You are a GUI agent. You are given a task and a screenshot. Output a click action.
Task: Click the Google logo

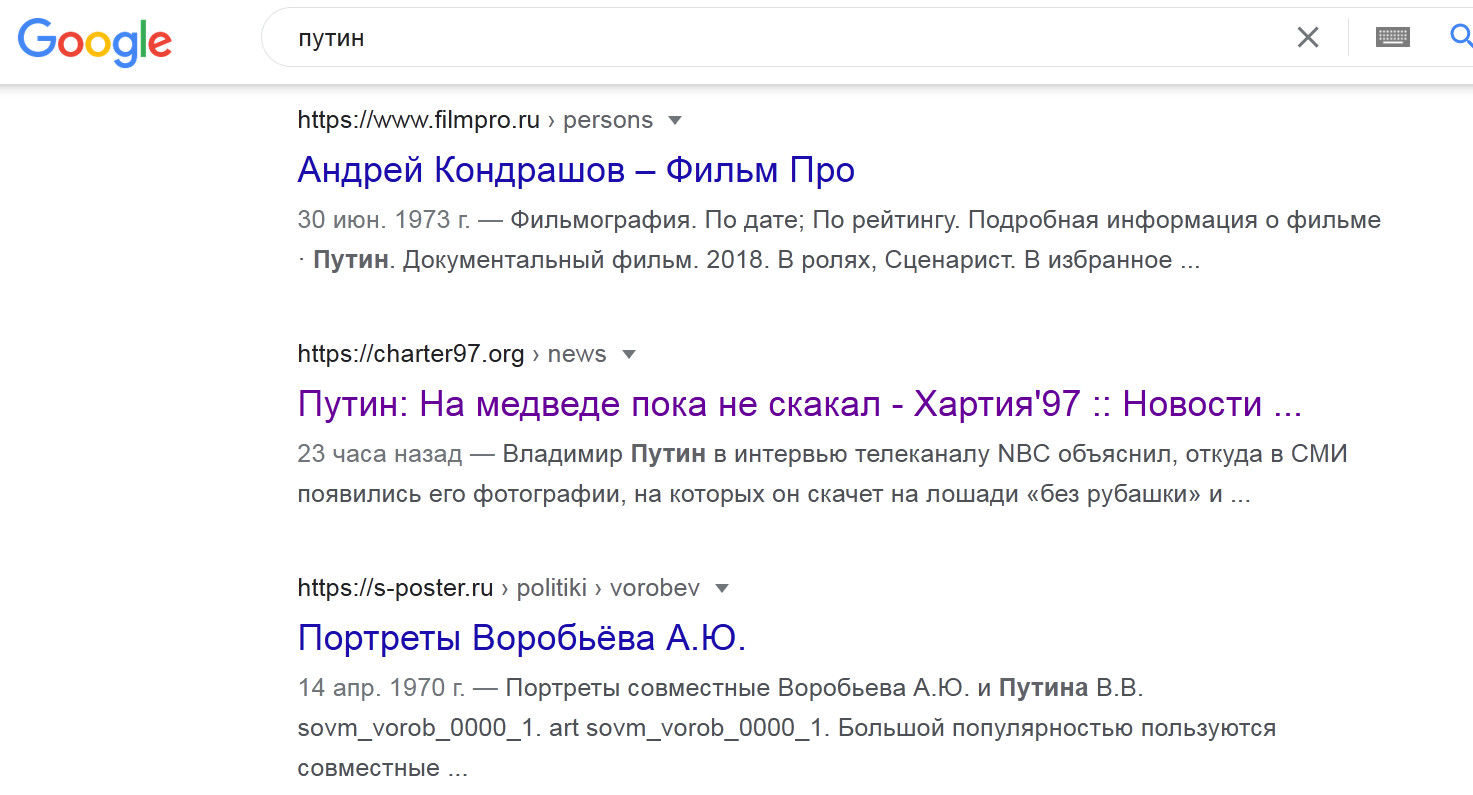(x=95, y=40)
